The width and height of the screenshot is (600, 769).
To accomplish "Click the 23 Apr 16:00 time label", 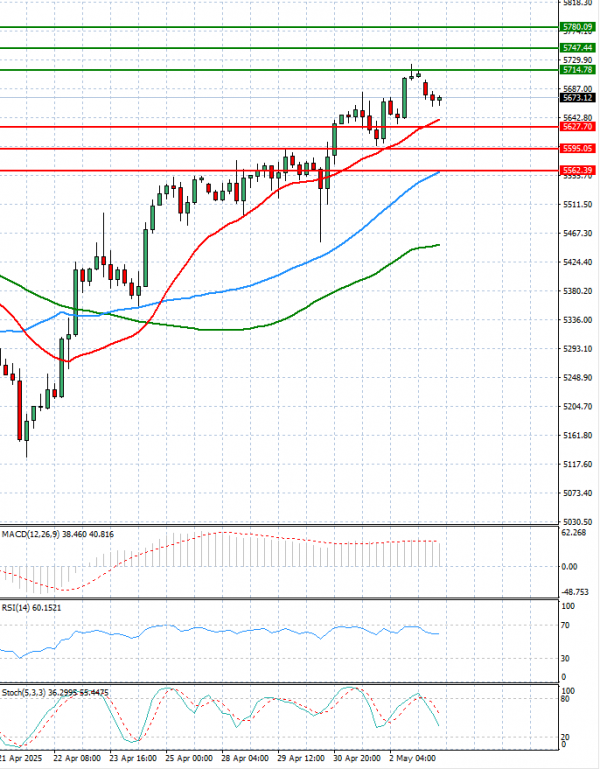I will pyautogui.click(x=133, y=758).
